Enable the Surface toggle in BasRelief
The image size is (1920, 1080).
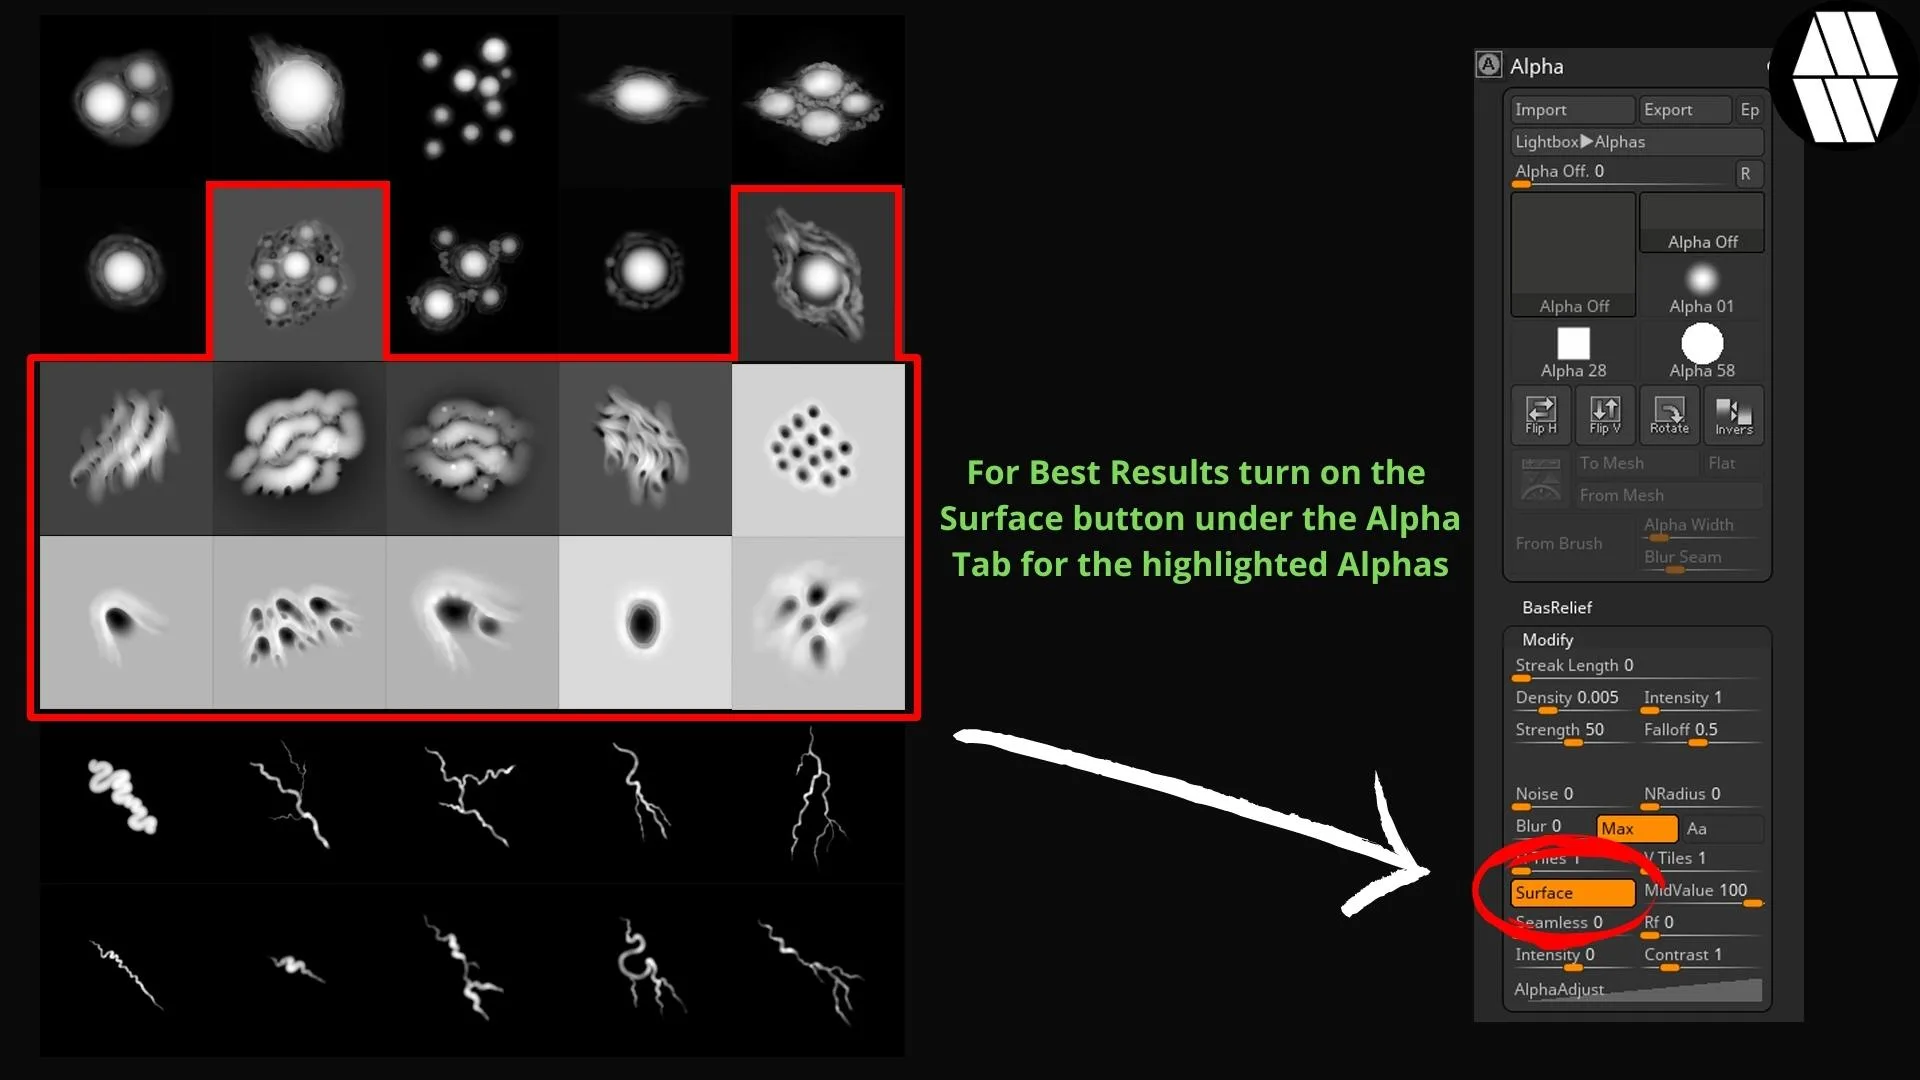point(1571,891)
